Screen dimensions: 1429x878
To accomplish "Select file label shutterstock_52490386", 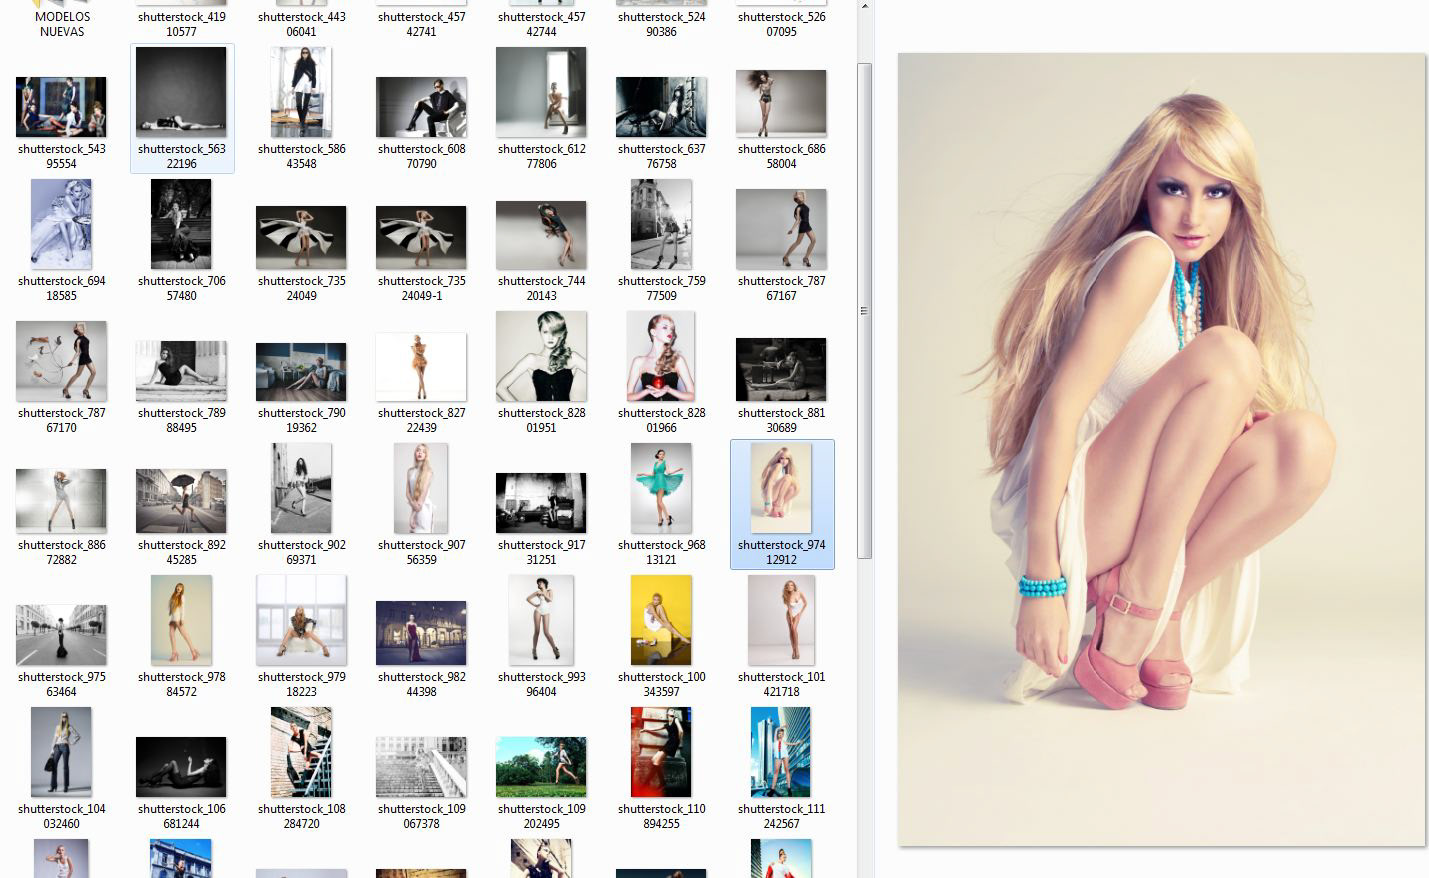I will 661,24.
